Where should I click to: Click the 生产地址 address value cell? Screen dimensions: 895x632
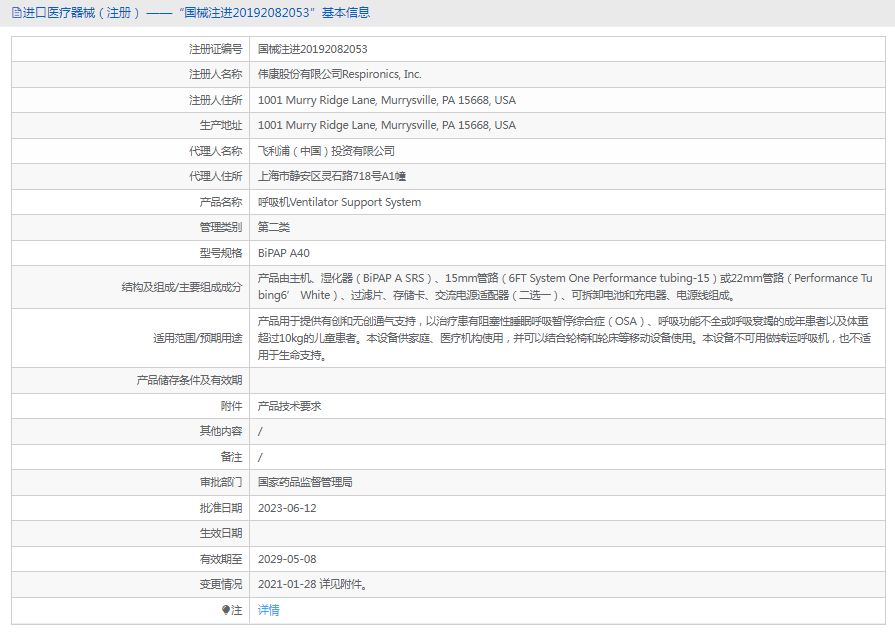point(386,126)
